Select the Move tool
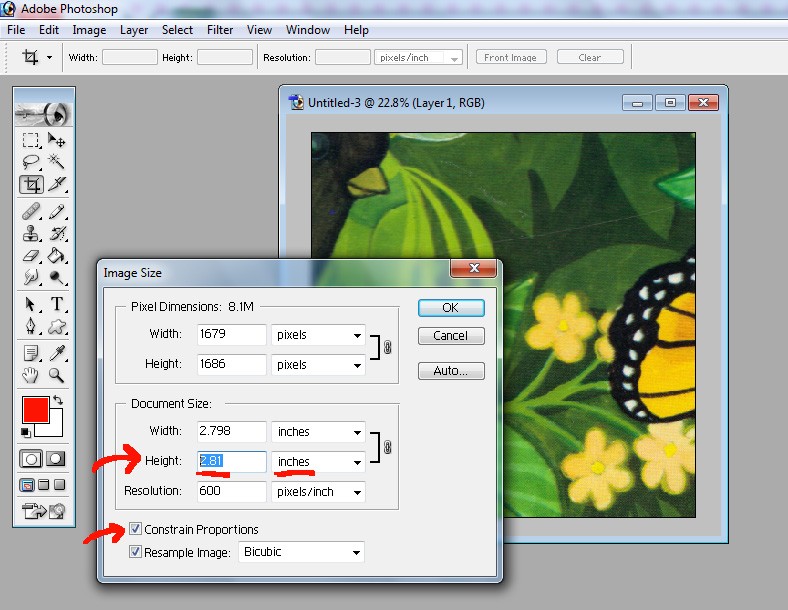Viewport: 788px width, 610px height. 56,140
